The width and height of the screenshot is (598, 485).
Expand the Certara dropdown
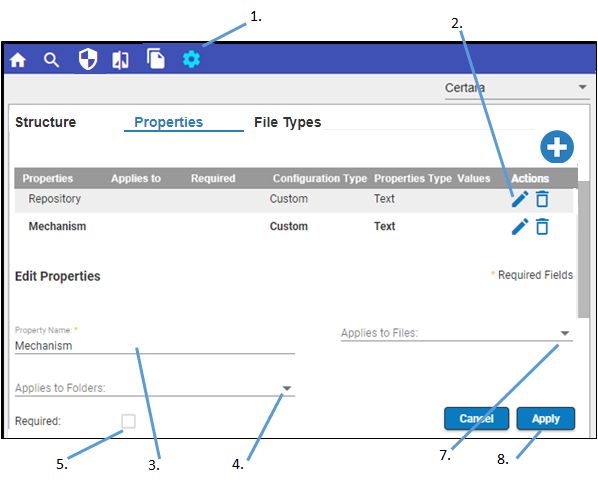pyautogui.click(x=517, y=88)
